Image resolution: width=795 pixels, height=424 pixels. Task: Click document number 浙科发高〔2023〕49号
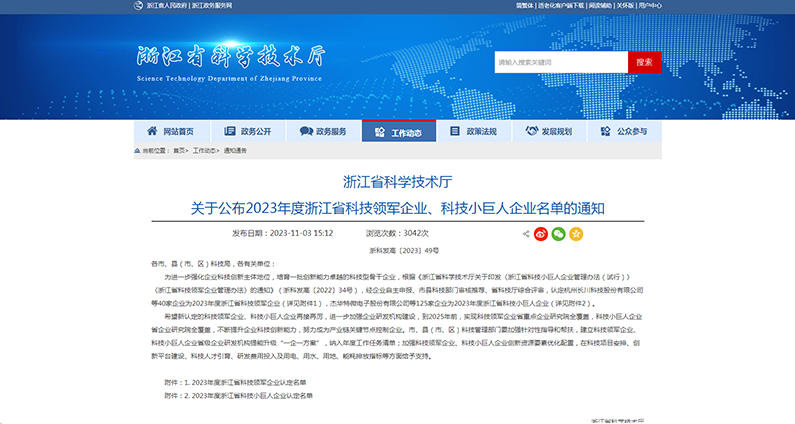pyautogui.click(x=404, y=251)
